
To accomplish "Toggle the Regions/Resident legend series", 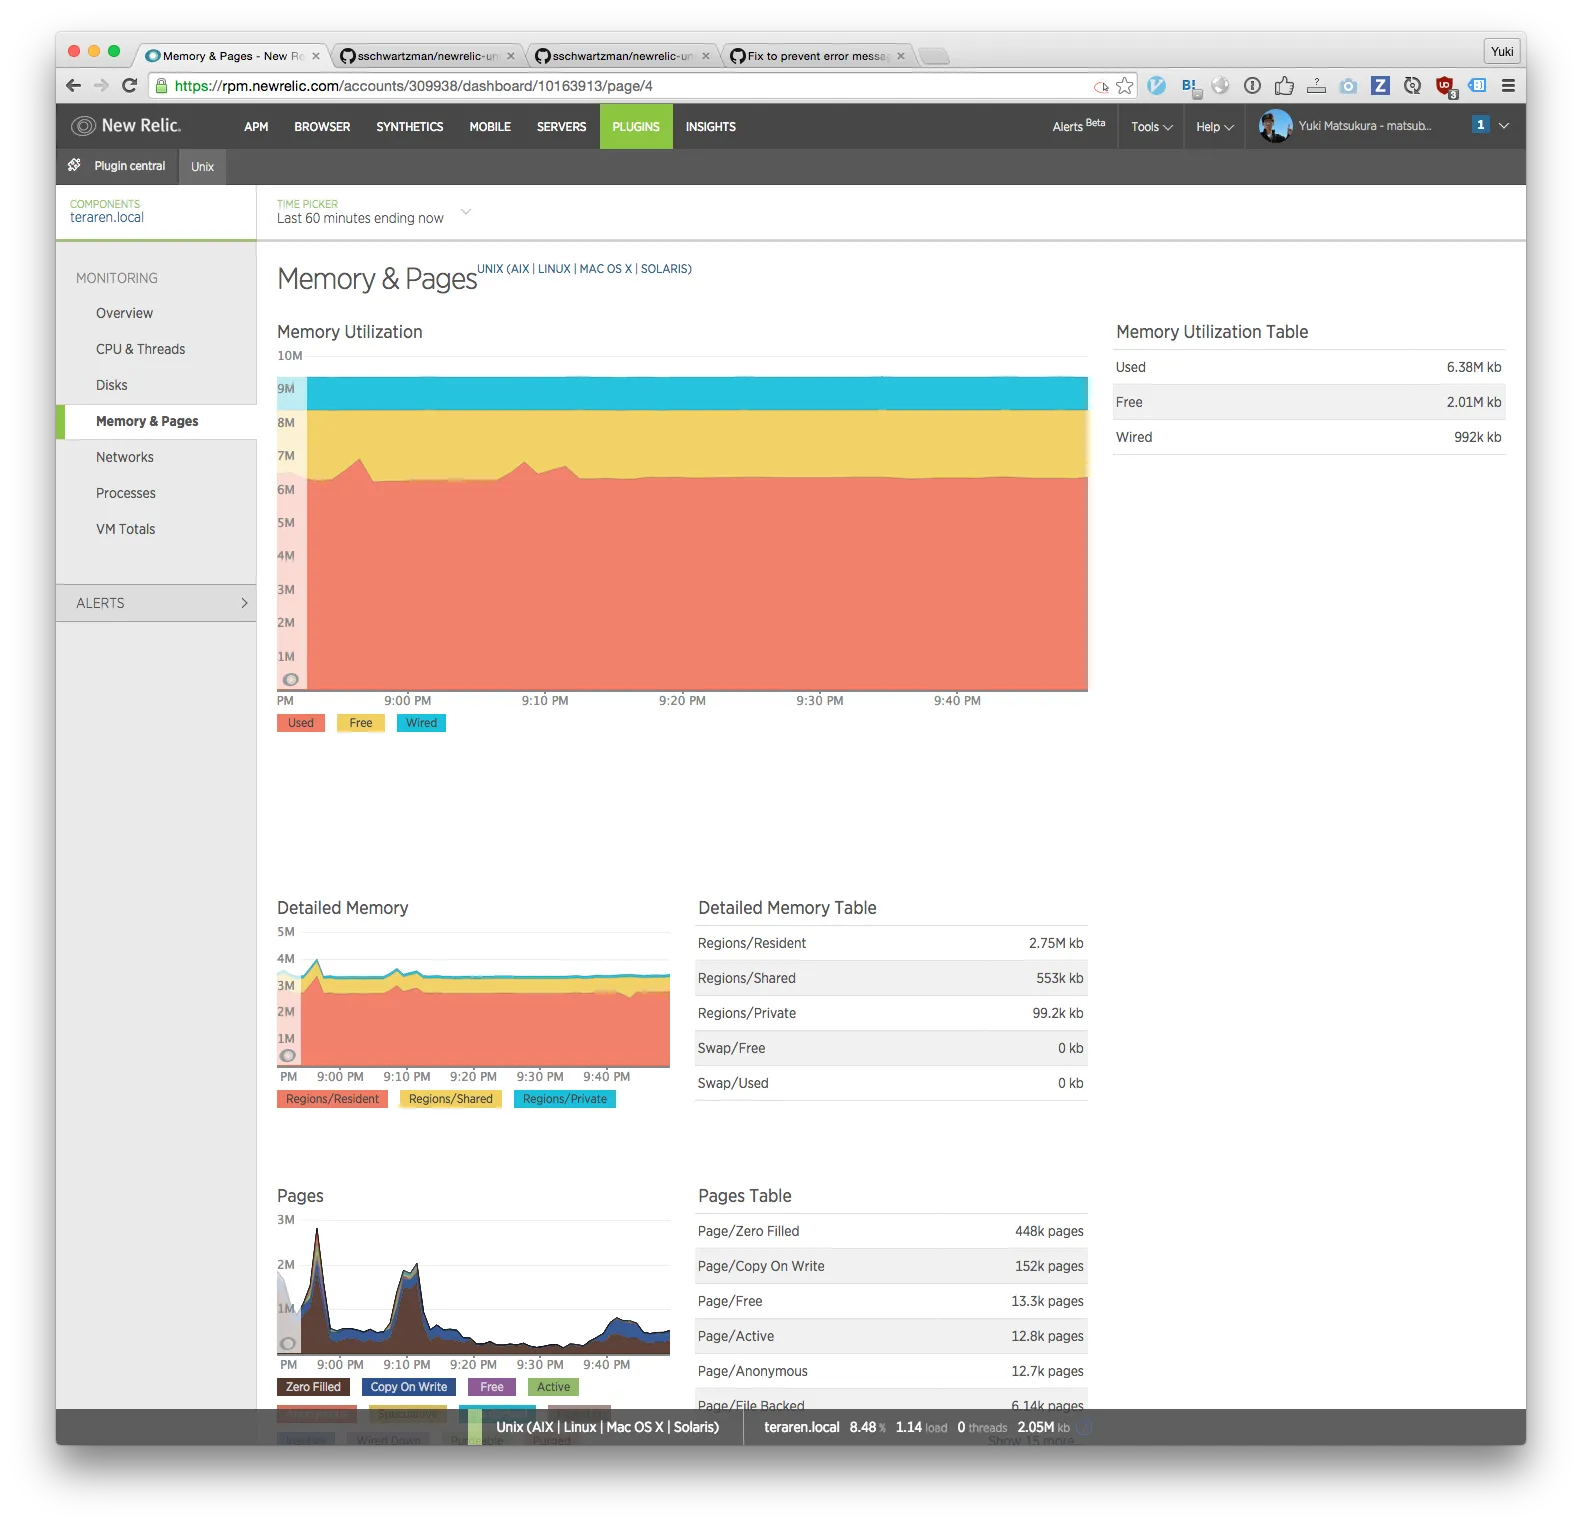I will (x=332, y=1099).
